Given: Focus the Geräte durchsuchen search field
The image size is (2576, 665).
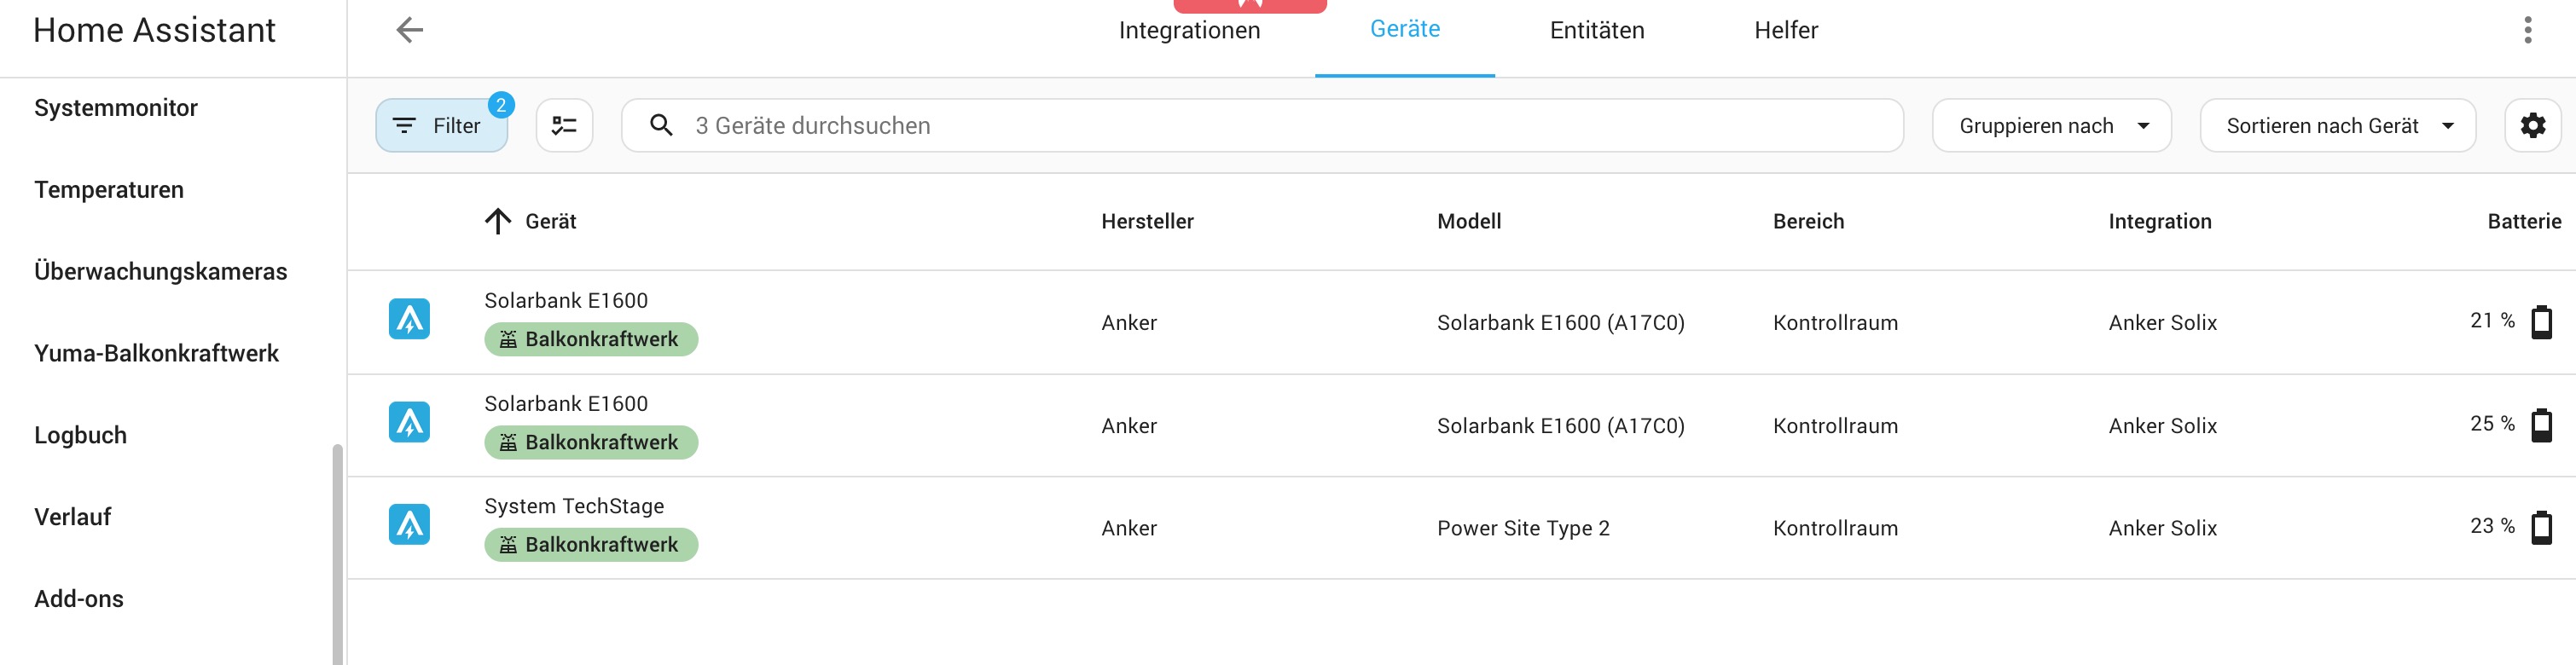Looking at the screenshot, I should [x=1262, y=125].
